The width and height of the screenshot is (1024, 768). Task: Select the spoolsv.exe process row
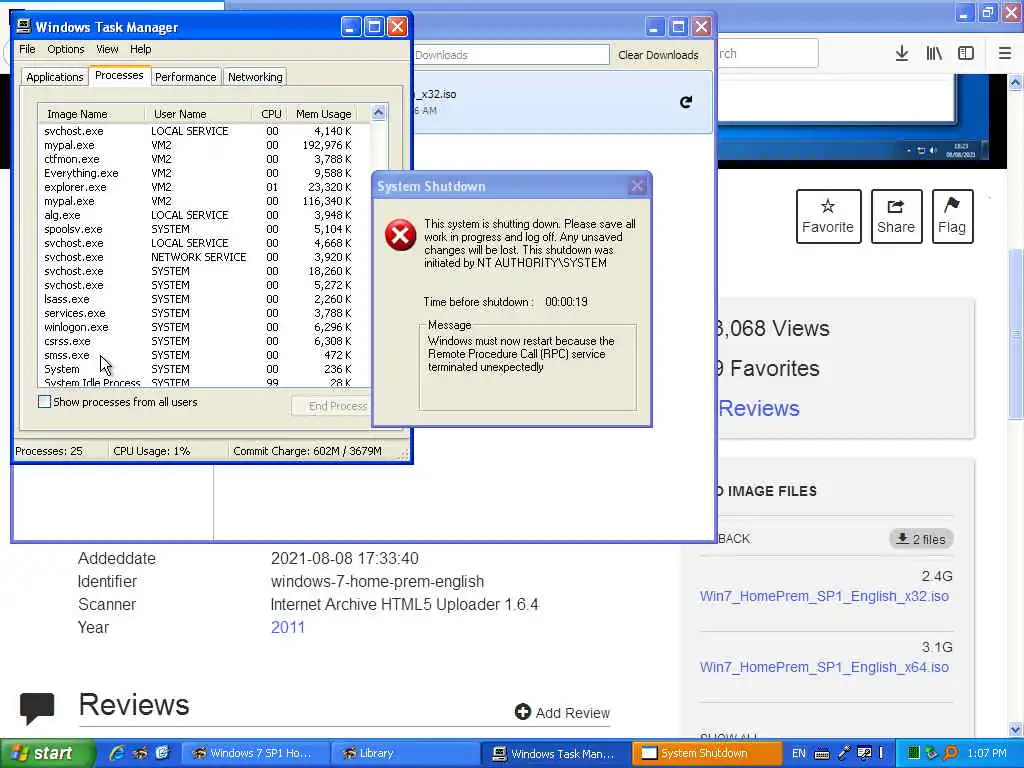(204, 229)
